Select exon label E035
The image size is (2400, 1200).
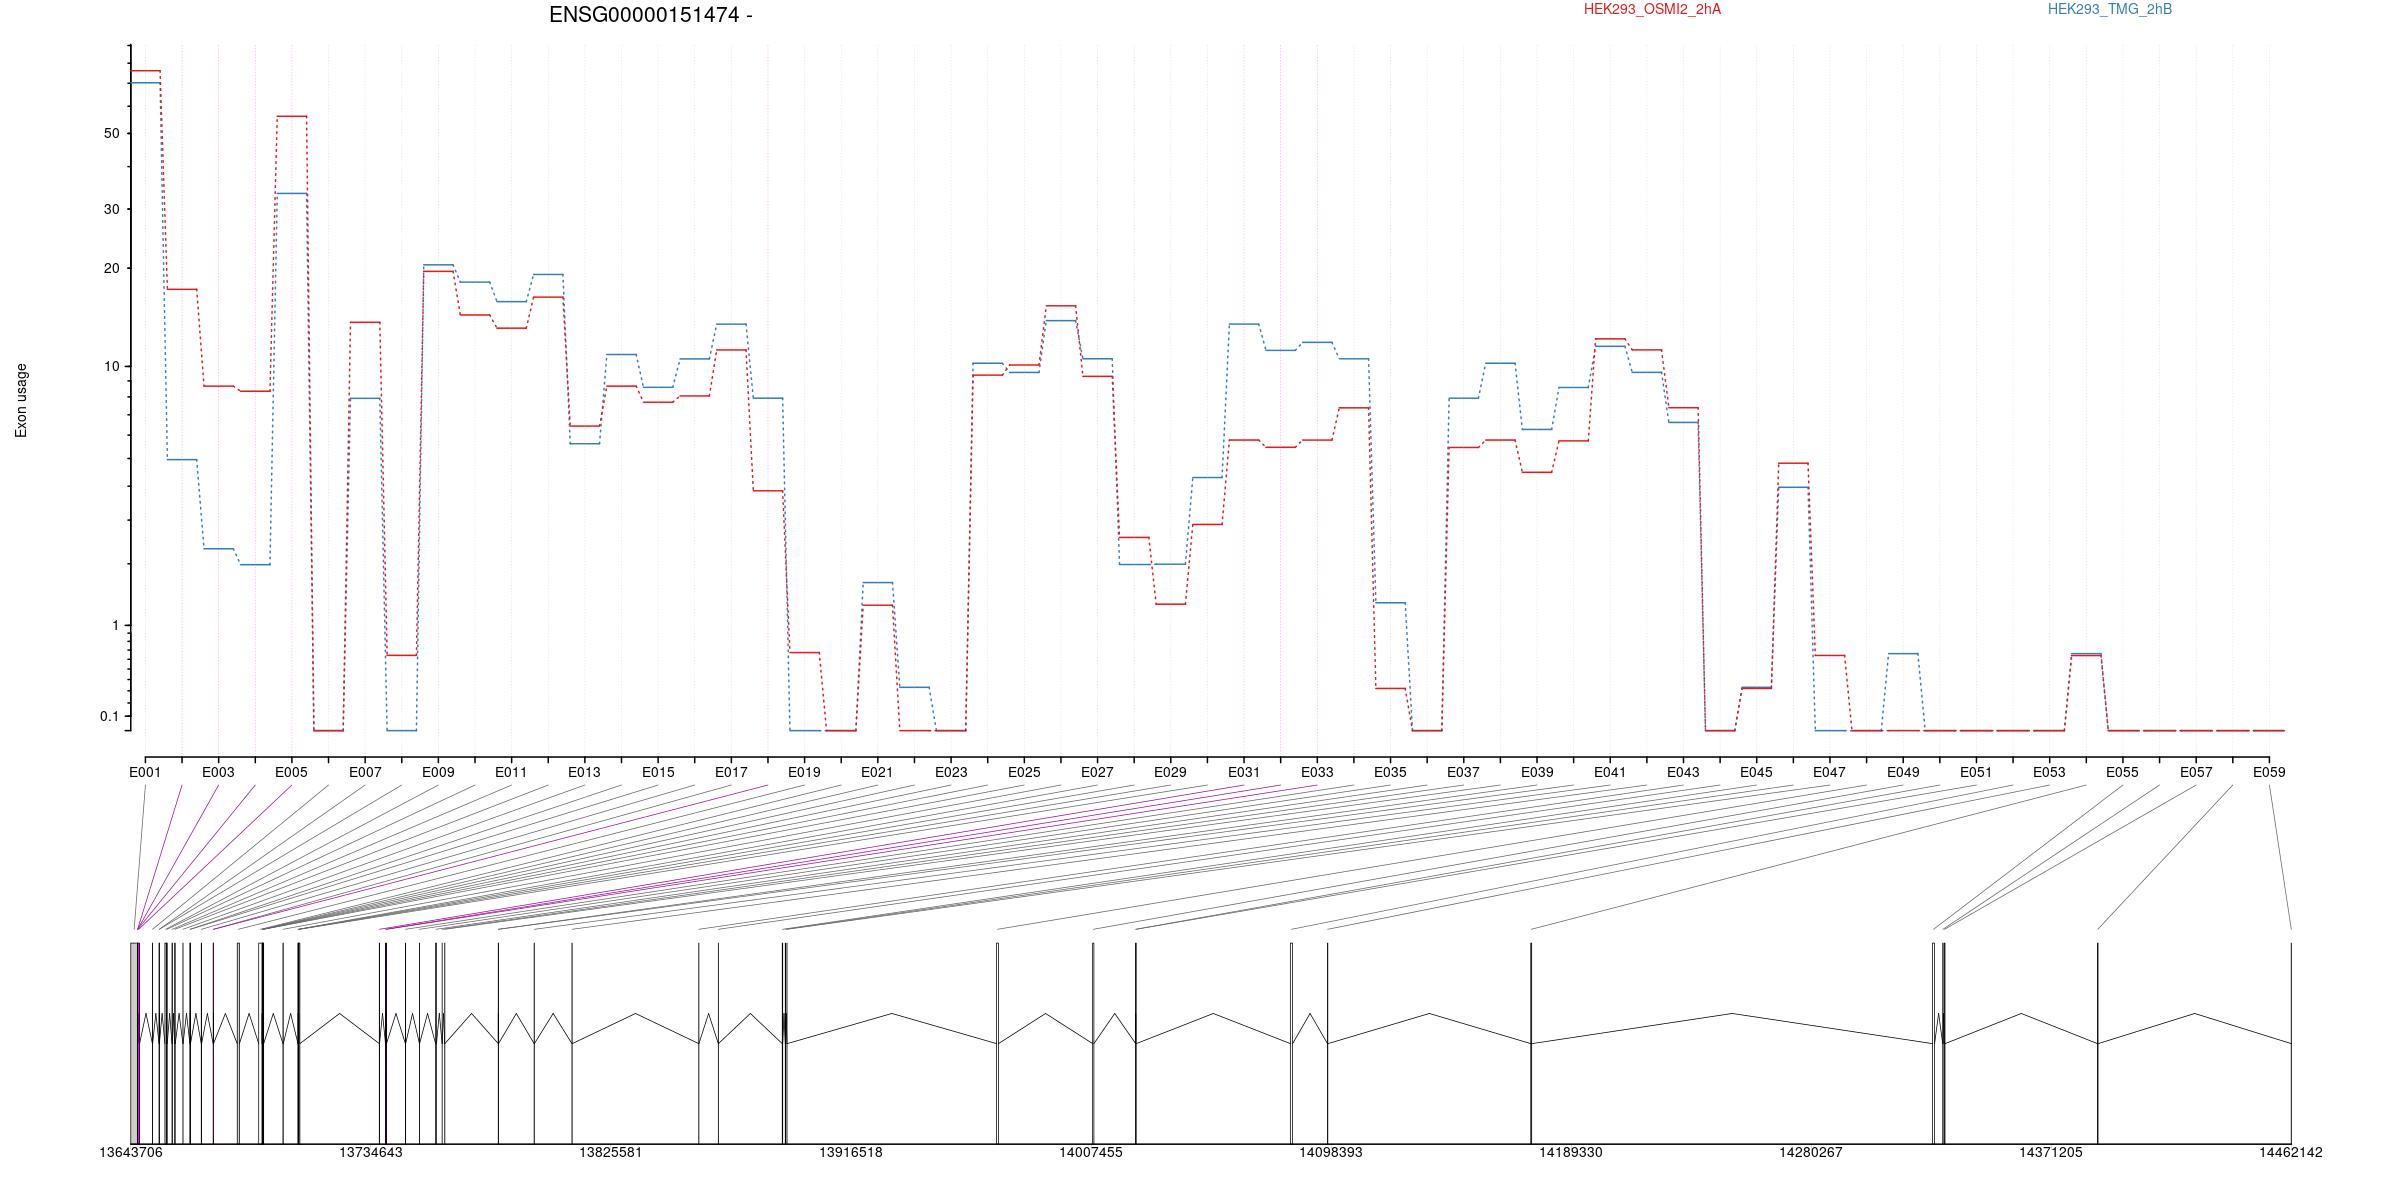(1390, 772)
